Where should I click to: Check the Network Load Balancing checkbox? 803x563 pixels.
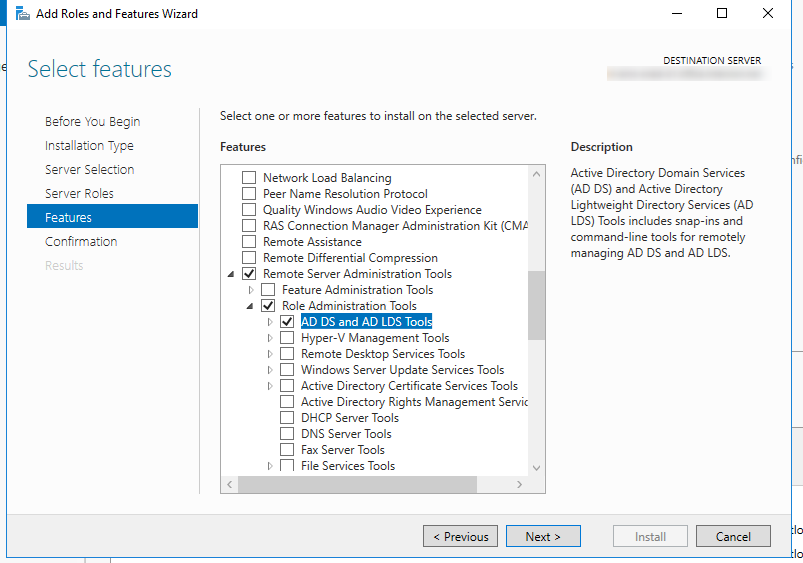[x=249, y=178]
